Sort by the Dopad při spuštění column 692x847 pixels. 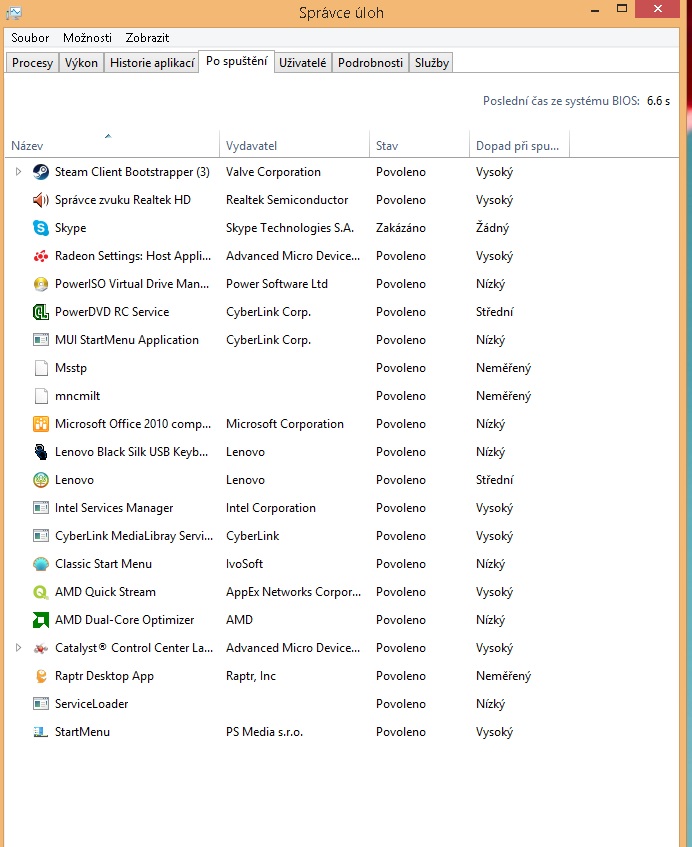pos(519,145)
